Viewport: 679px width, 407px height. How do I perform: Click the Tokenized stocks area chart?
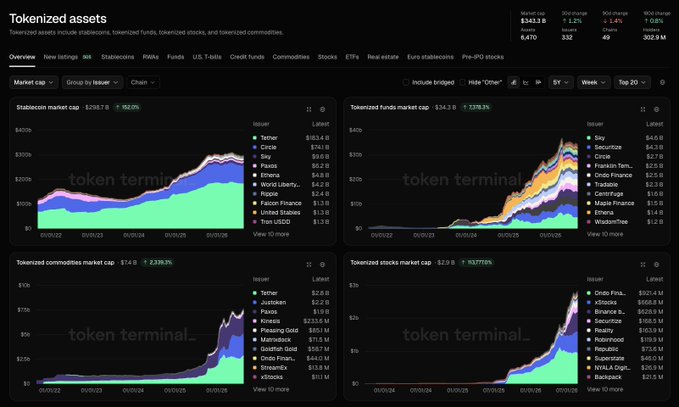[472, 338]
